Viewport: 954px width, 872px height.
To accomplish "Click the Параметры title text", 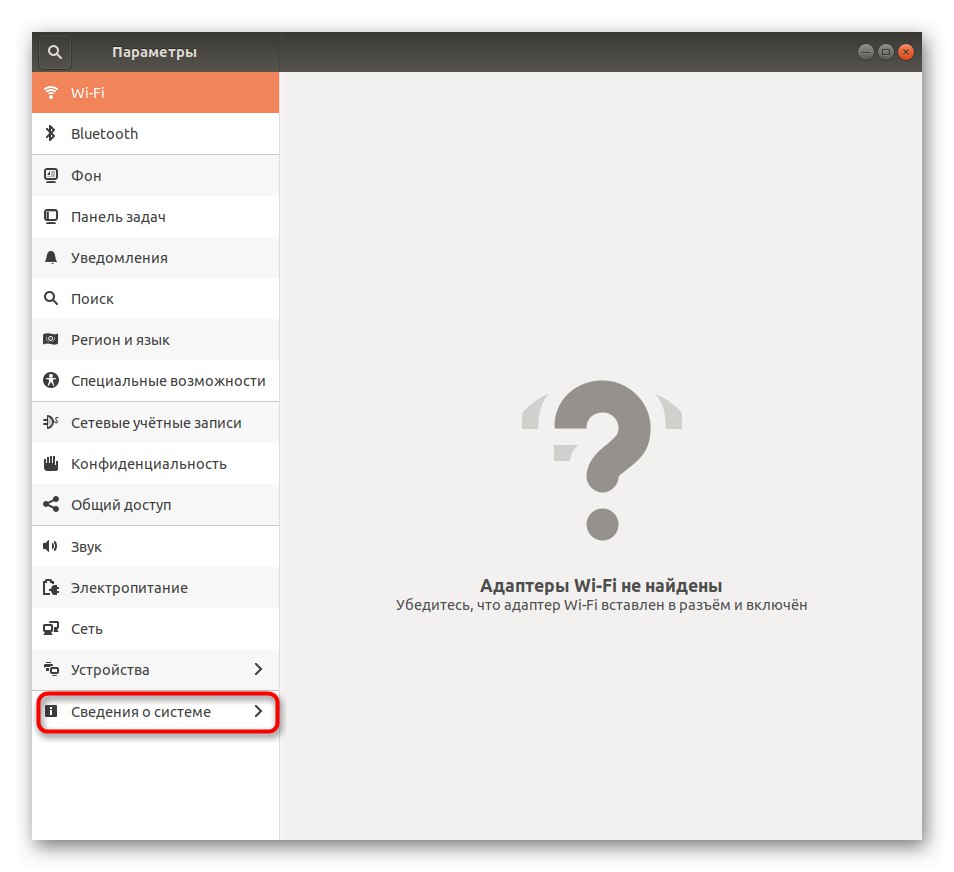I will click(x=155, y=52).
